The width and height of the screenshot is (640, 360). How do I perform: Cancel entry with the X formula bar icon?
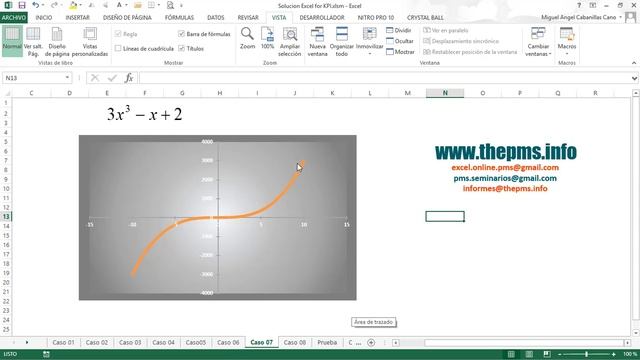(95, 78)
